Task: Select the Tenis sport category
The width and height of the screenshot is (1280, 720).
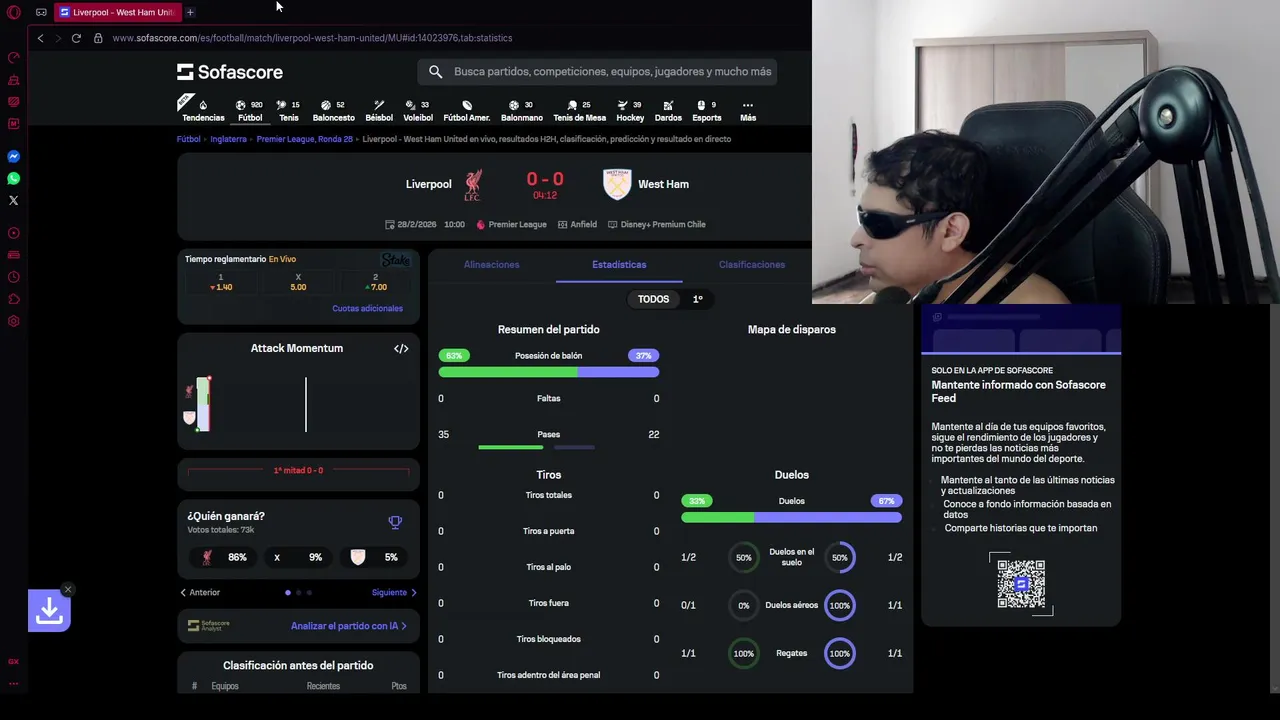Action: click(288, 111)
